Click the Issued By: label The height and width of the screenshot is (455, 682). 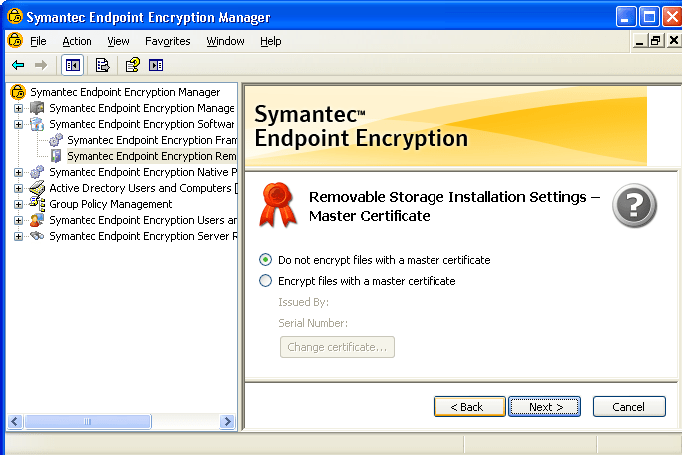pos(304,302)
